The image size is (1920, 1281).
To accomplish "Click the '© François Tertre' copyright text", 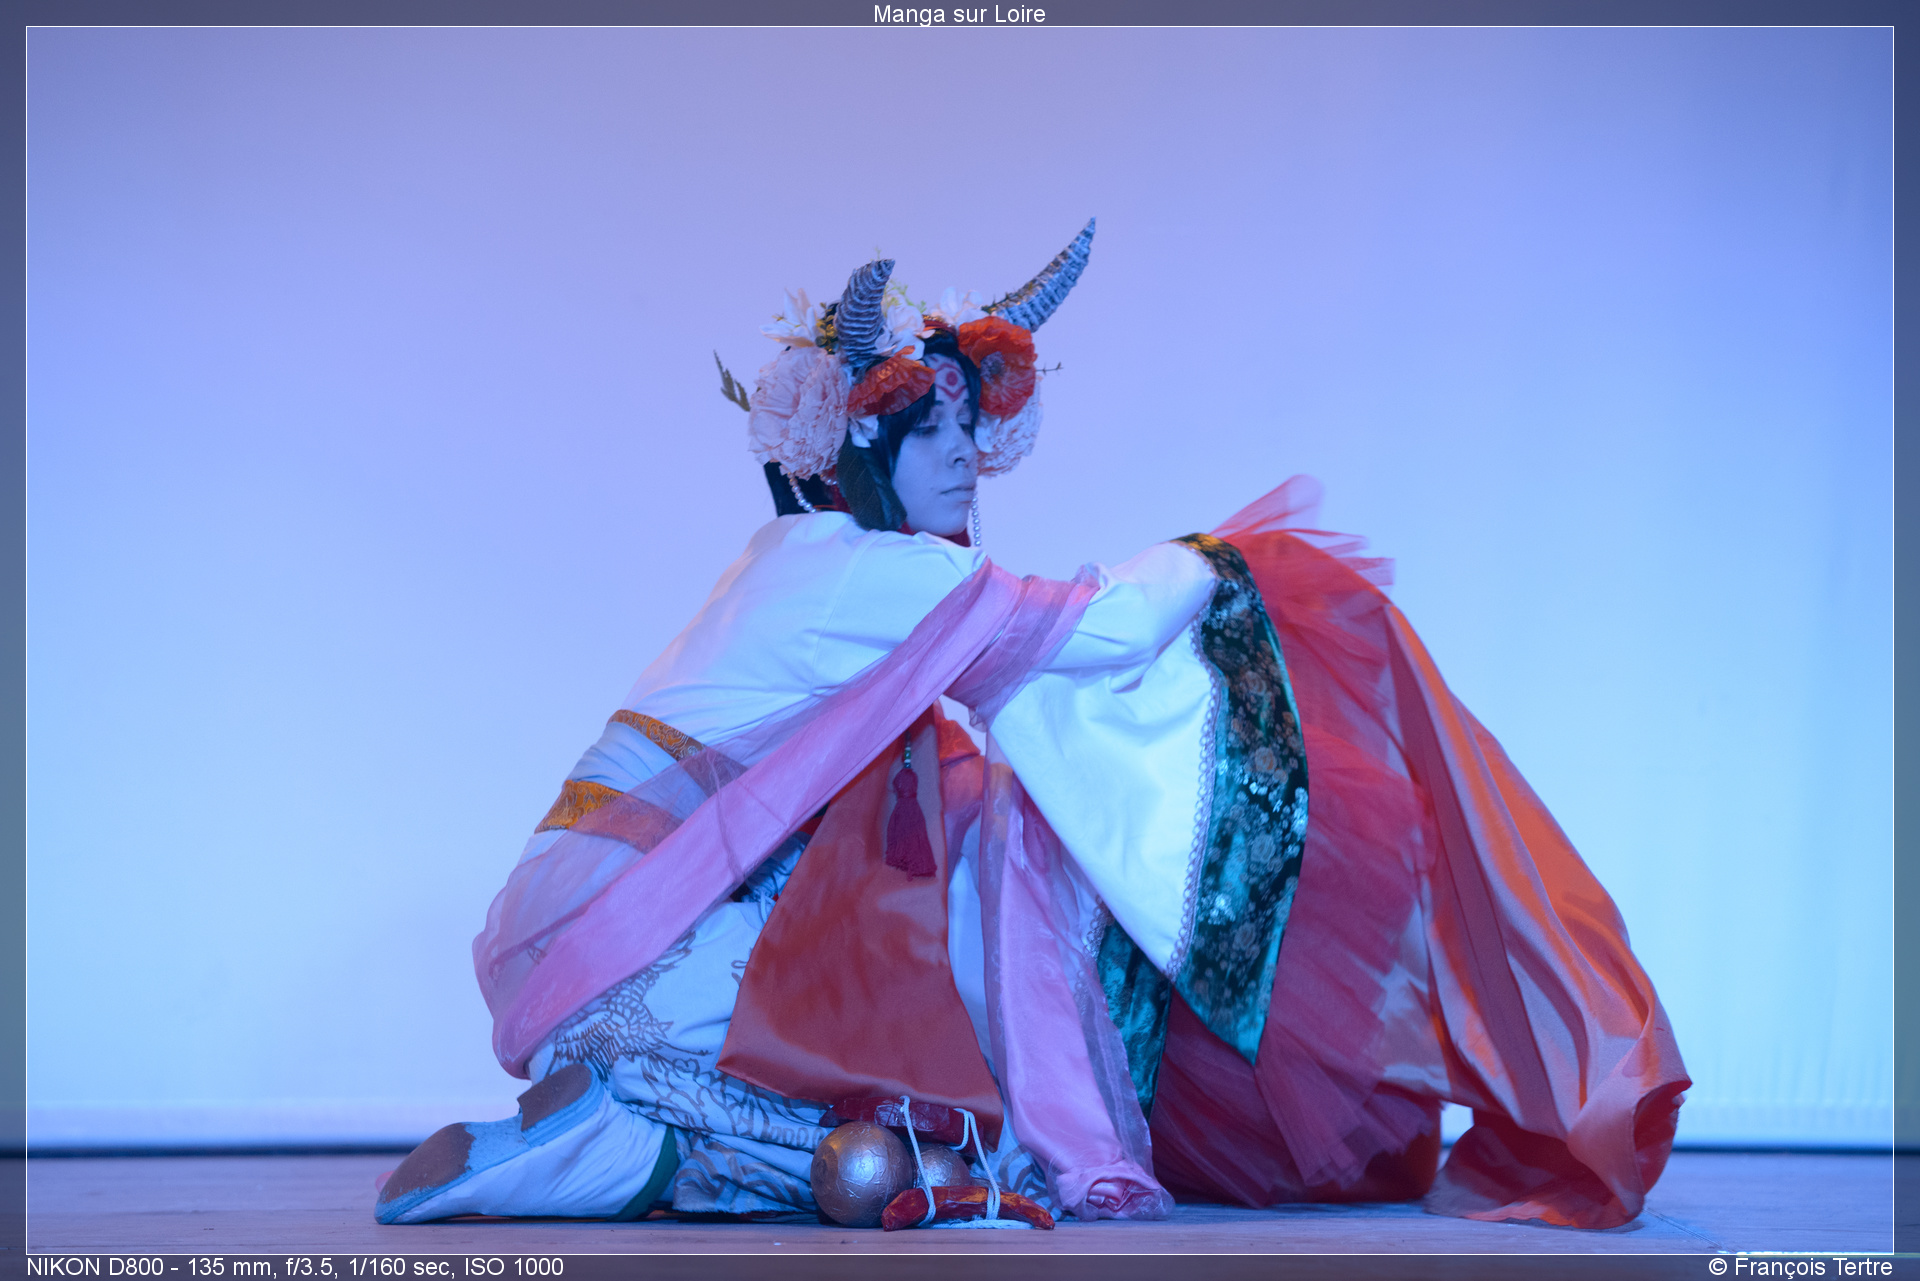I will pos(1800,1267).
